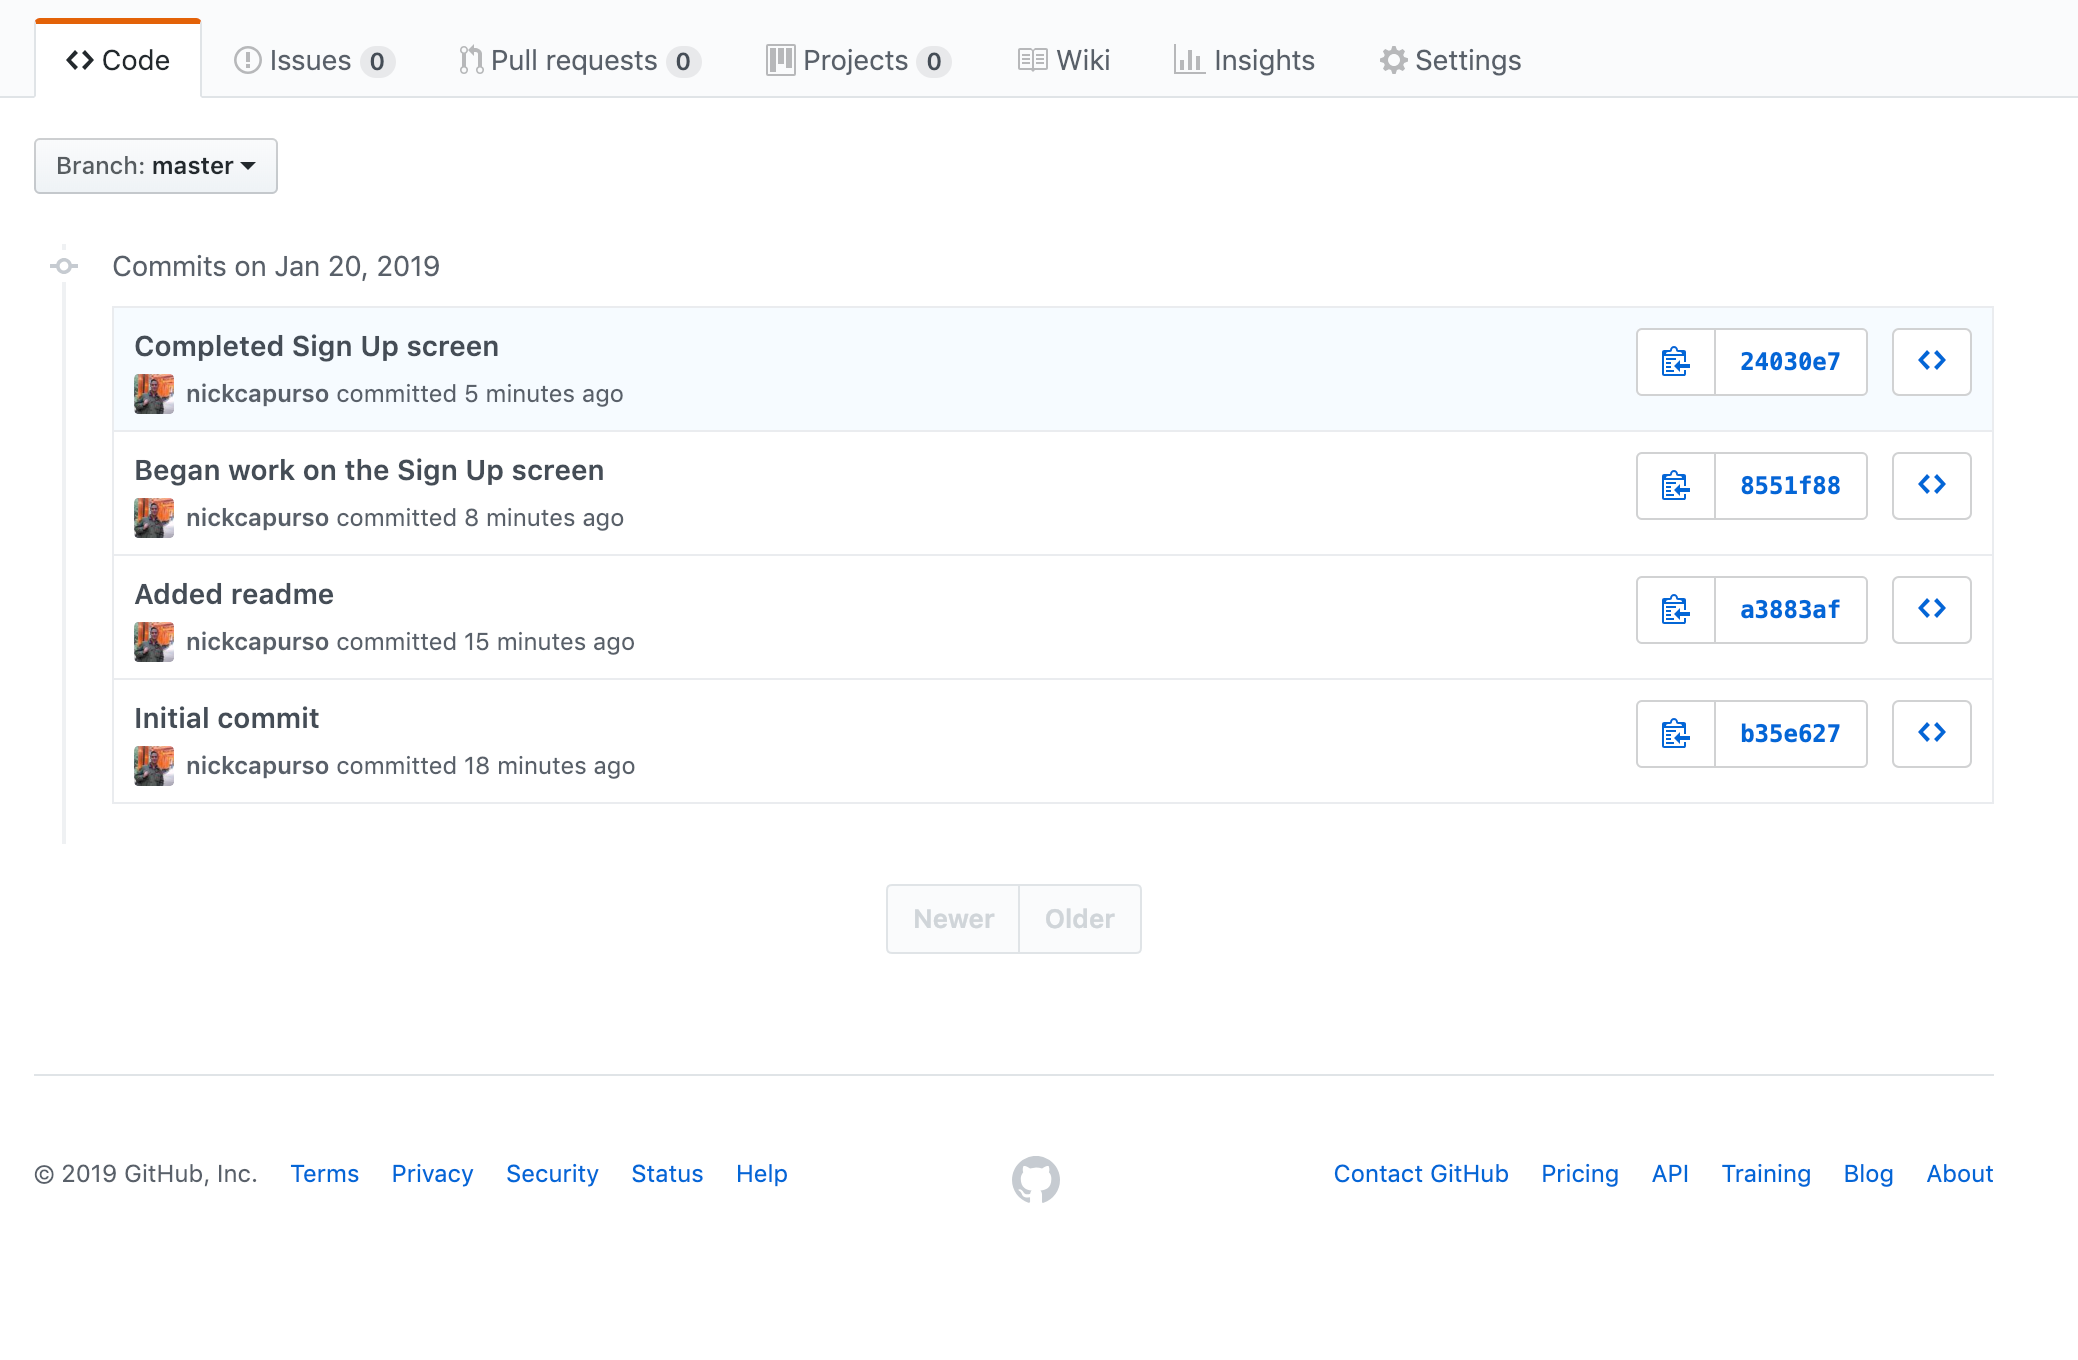Viewport: 2078px width, 1360px height.
Task: Open commit hash 24030e7 link
Action: 1790,362
